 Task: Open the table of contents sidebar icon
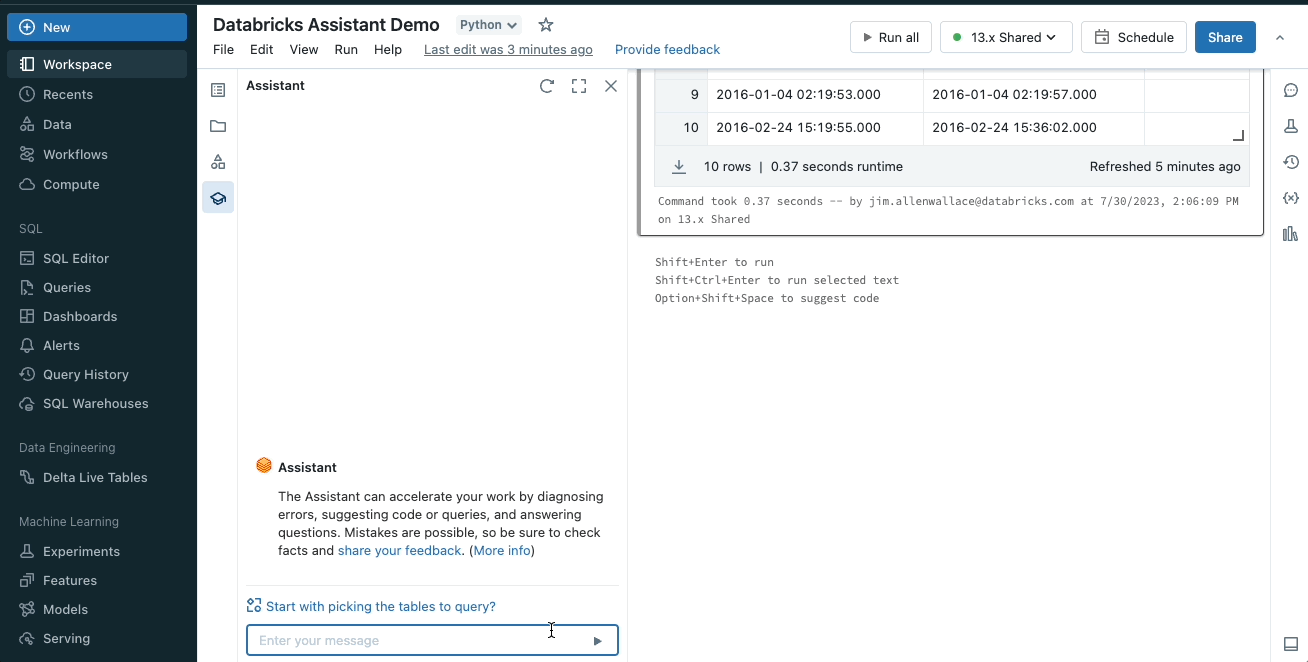click(x=218, y=90)
